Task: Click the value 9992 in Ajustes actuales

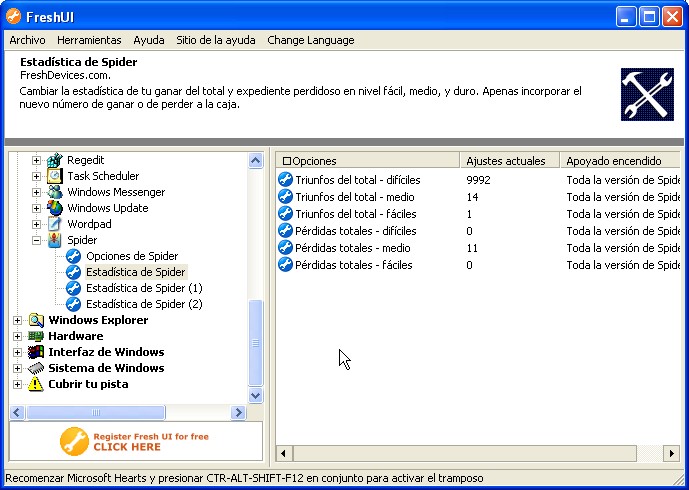Action: click(x=478, y=180)
